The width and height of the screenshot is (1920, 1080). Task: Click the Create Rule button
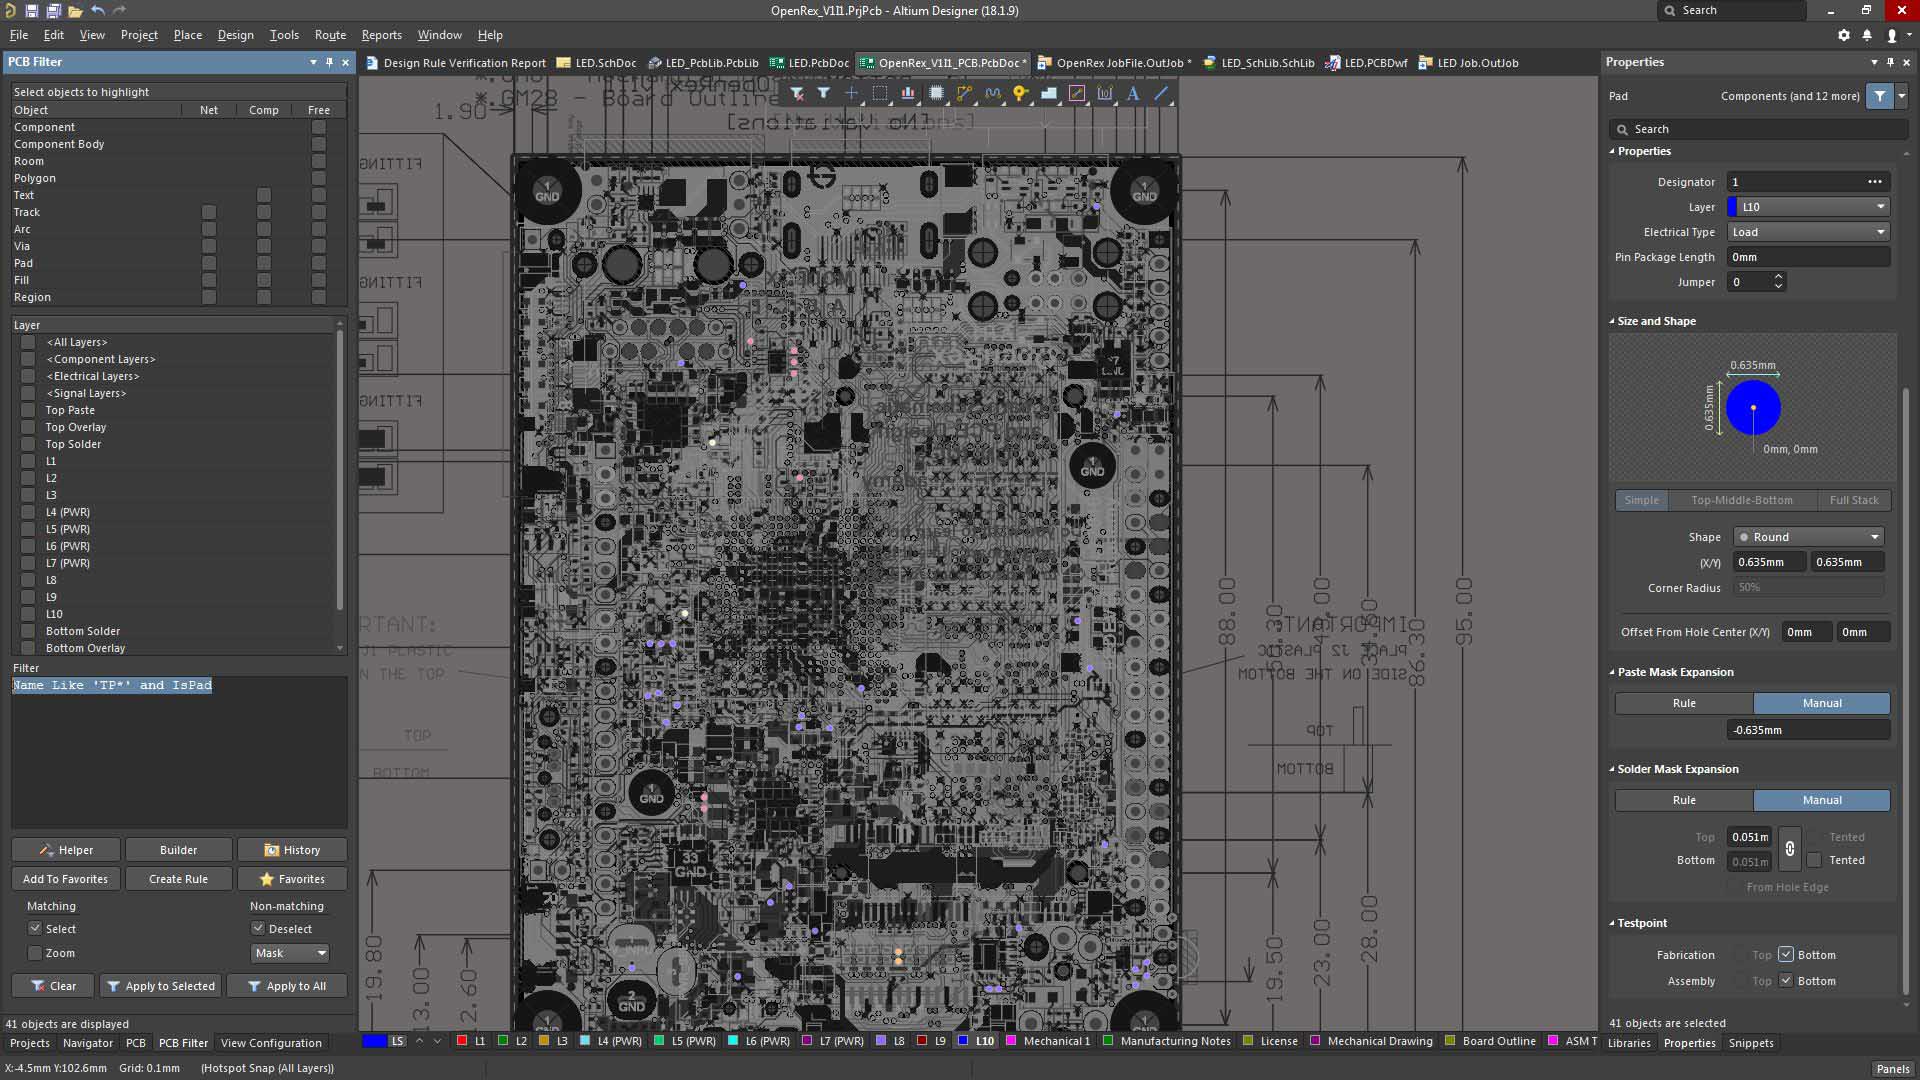pyautogui.click(x=178, y=879)
